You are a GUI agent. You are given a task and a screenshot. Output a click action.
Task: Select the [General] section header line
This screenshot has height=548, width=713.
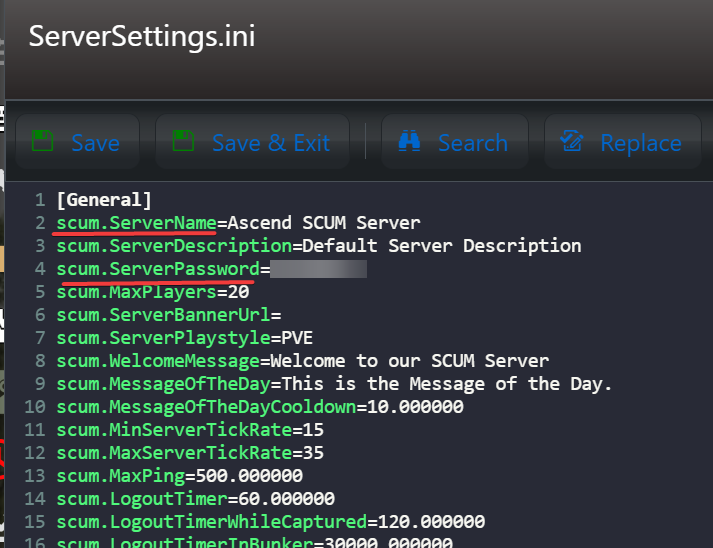(x=104, y=200)
